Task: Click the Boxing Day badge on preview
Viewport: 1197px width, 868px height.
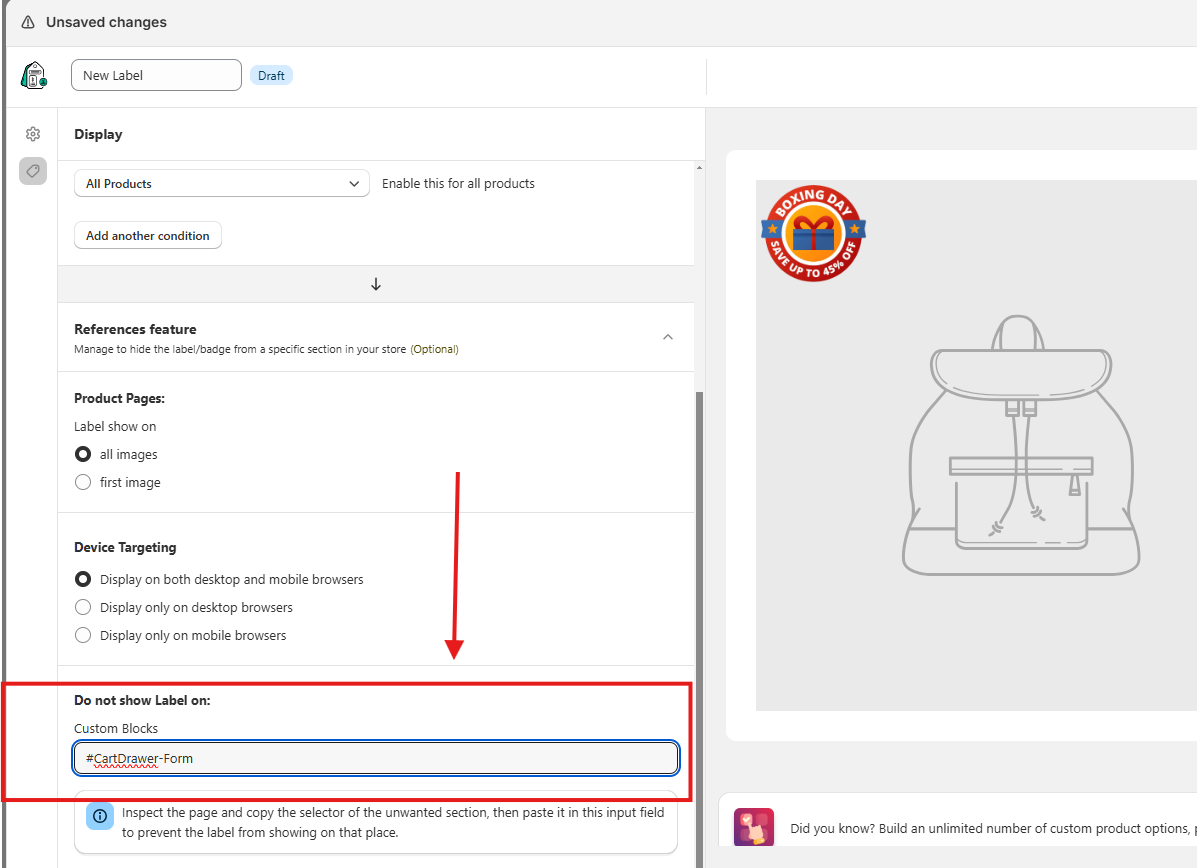Action: (813, 233)
